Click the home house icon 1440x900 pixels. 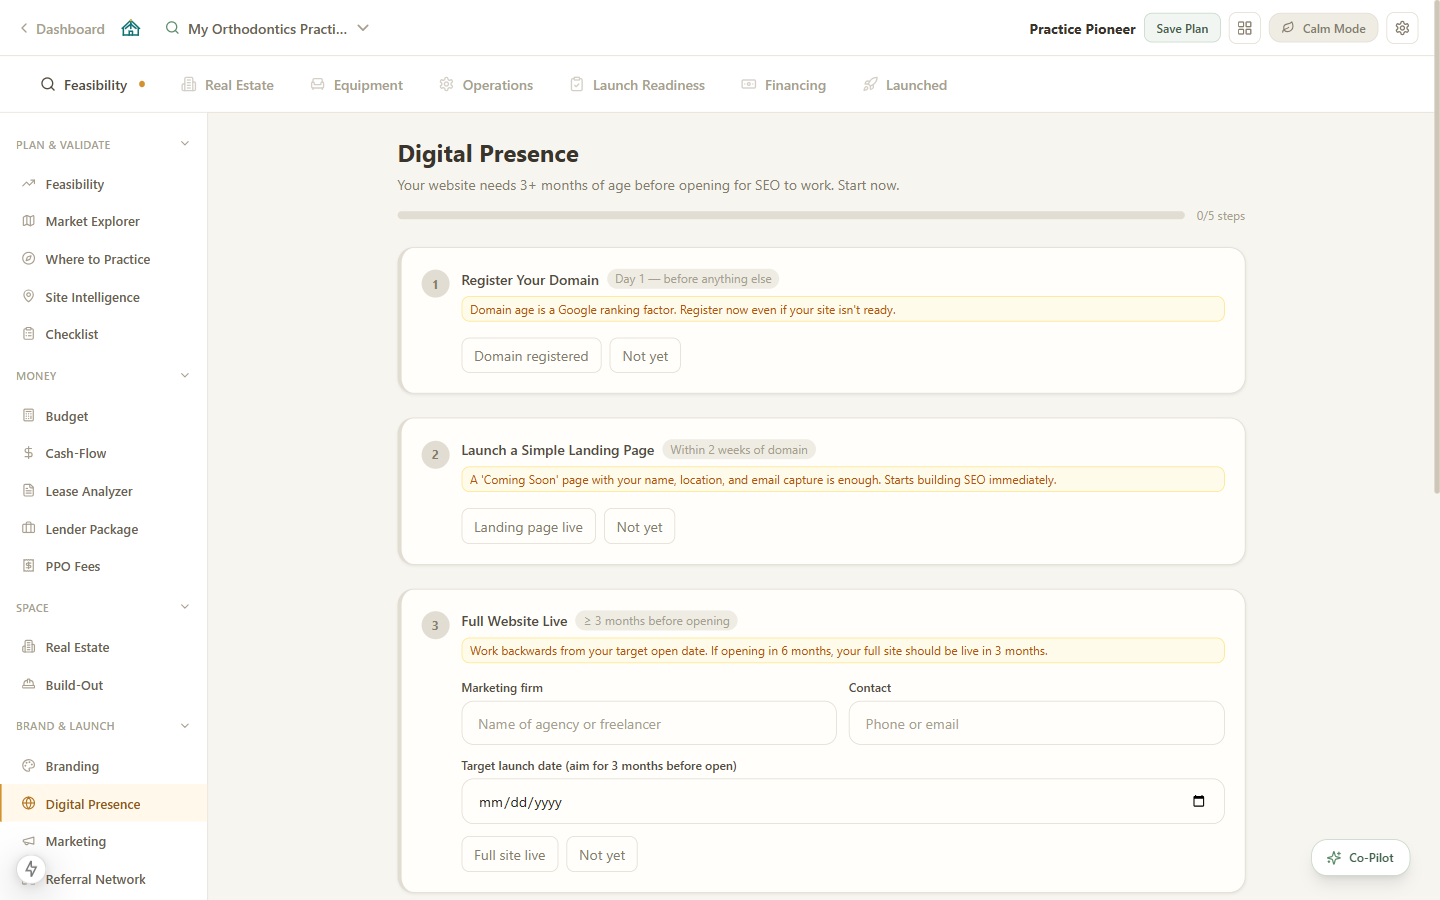point(131,28)
